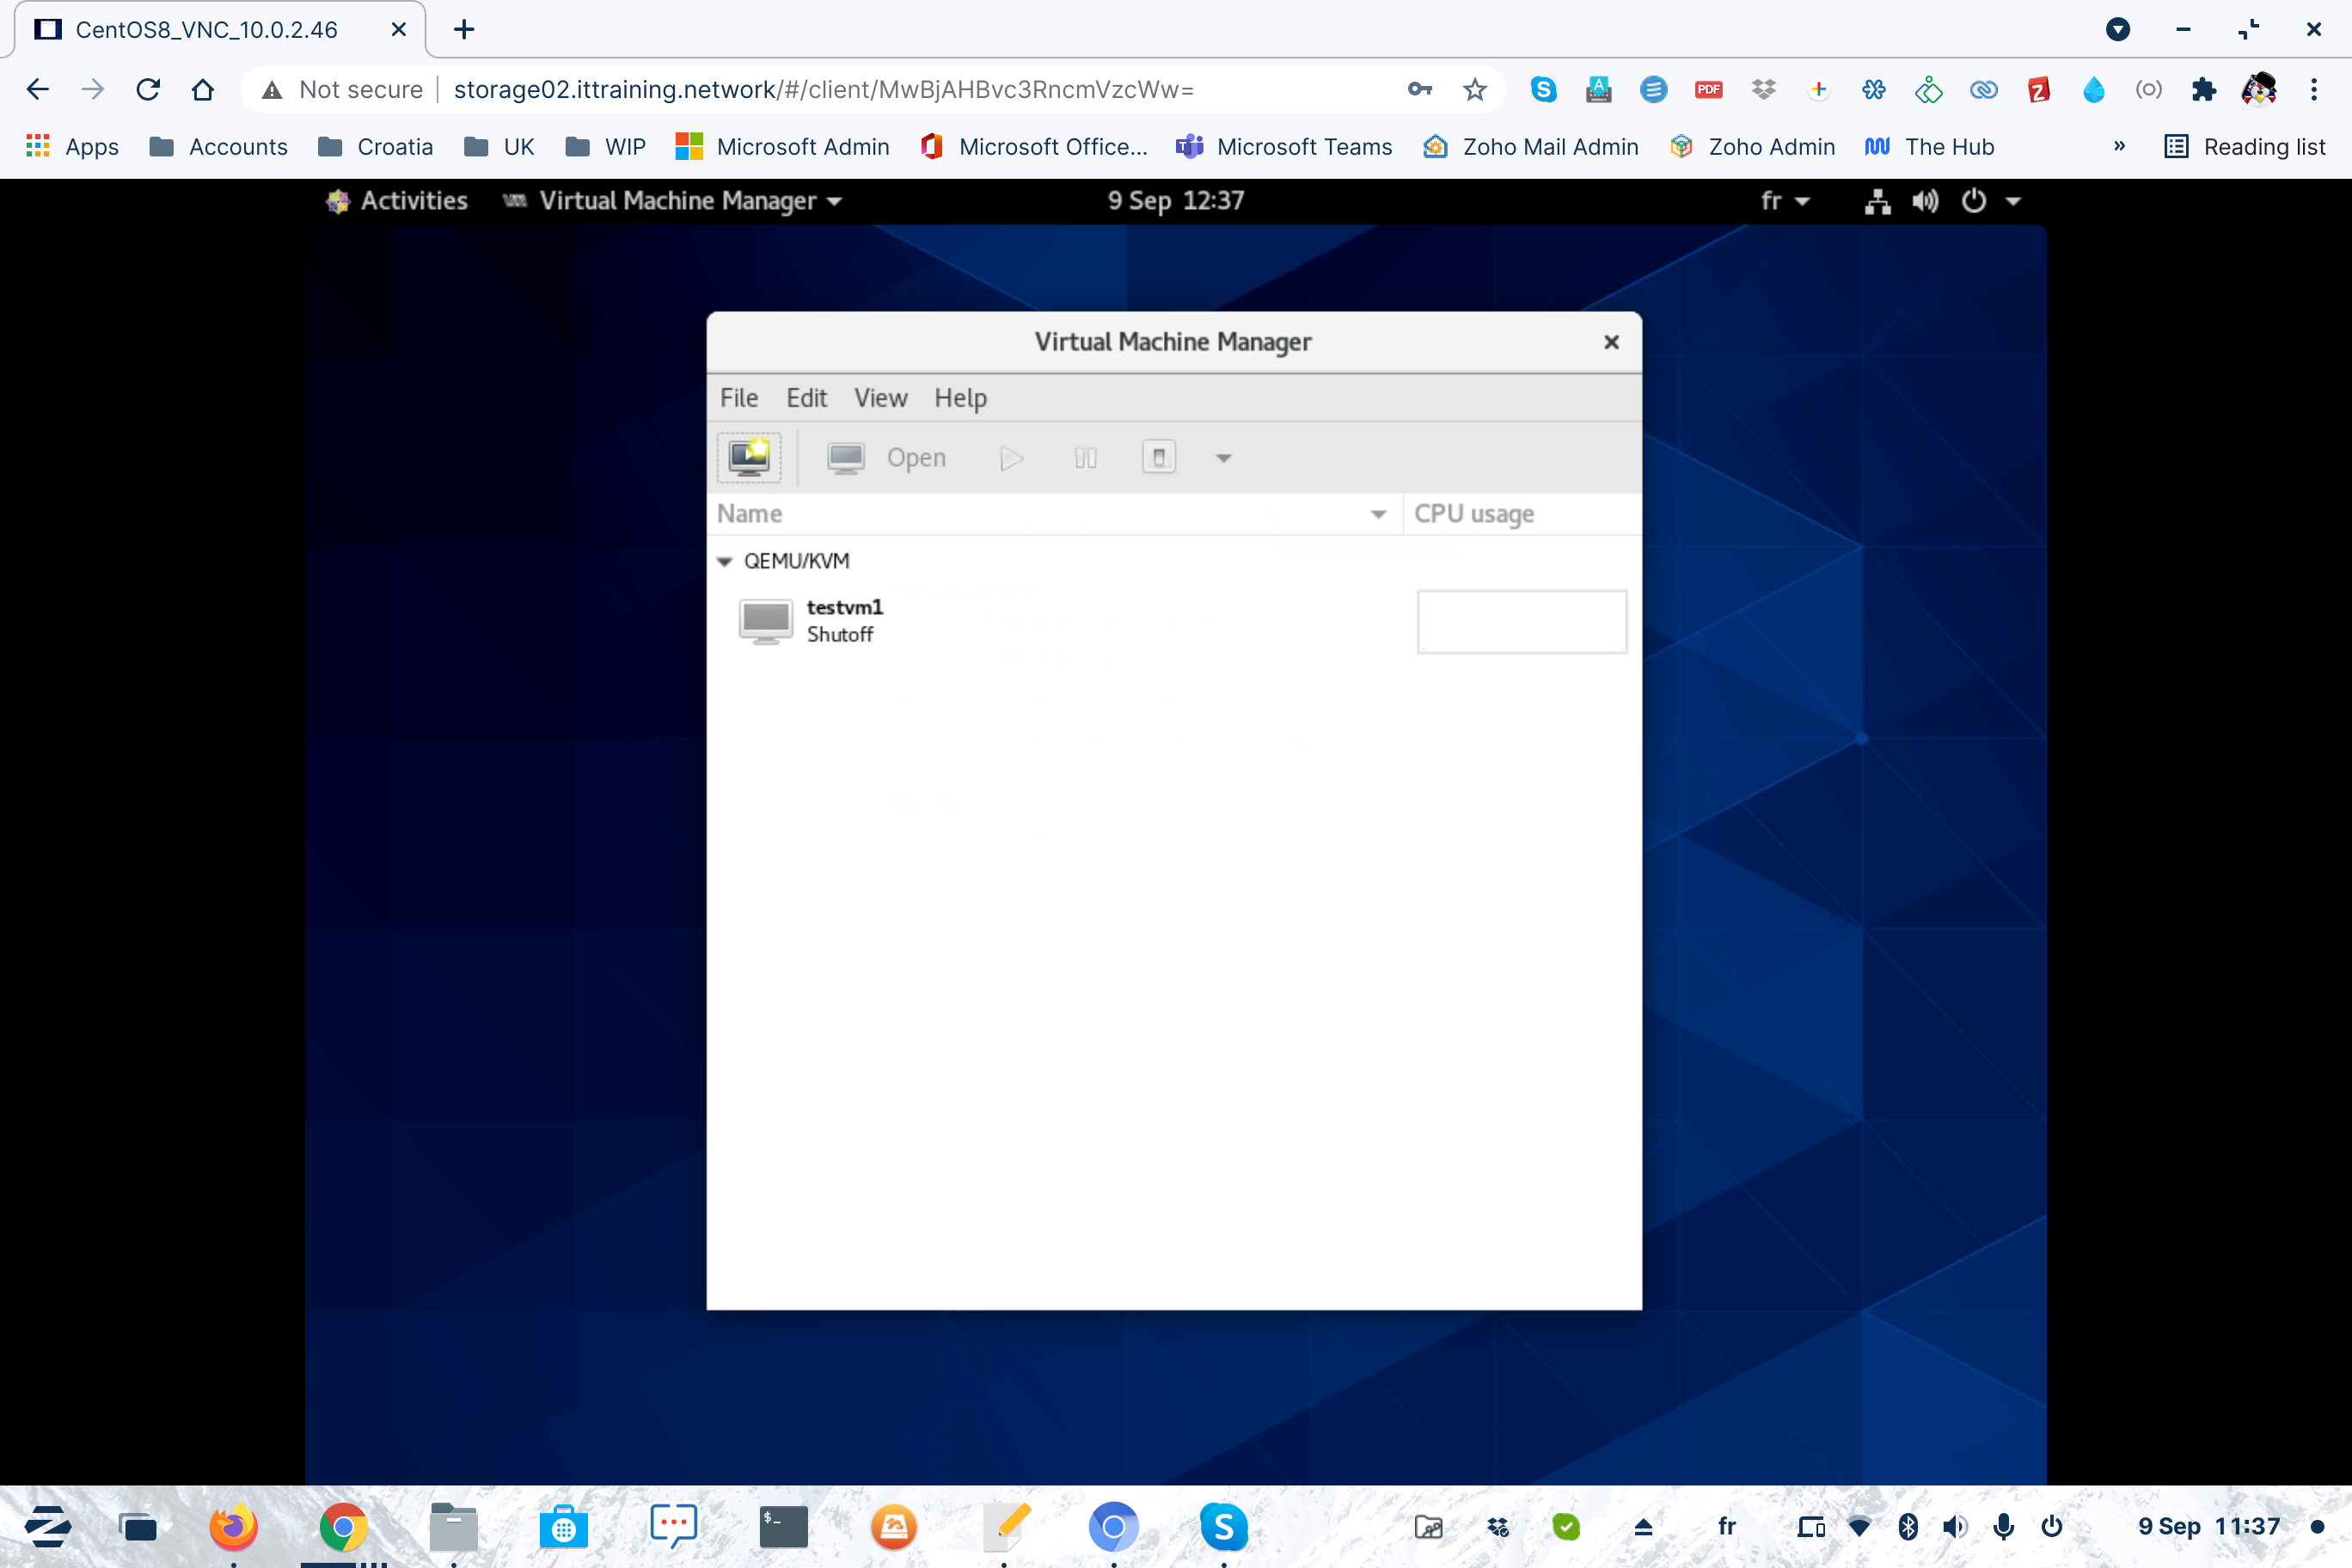This screenshot has height=1568, width=2352.
Task: Click the PDF extension icon
Action: click(x=1708, y=90)
